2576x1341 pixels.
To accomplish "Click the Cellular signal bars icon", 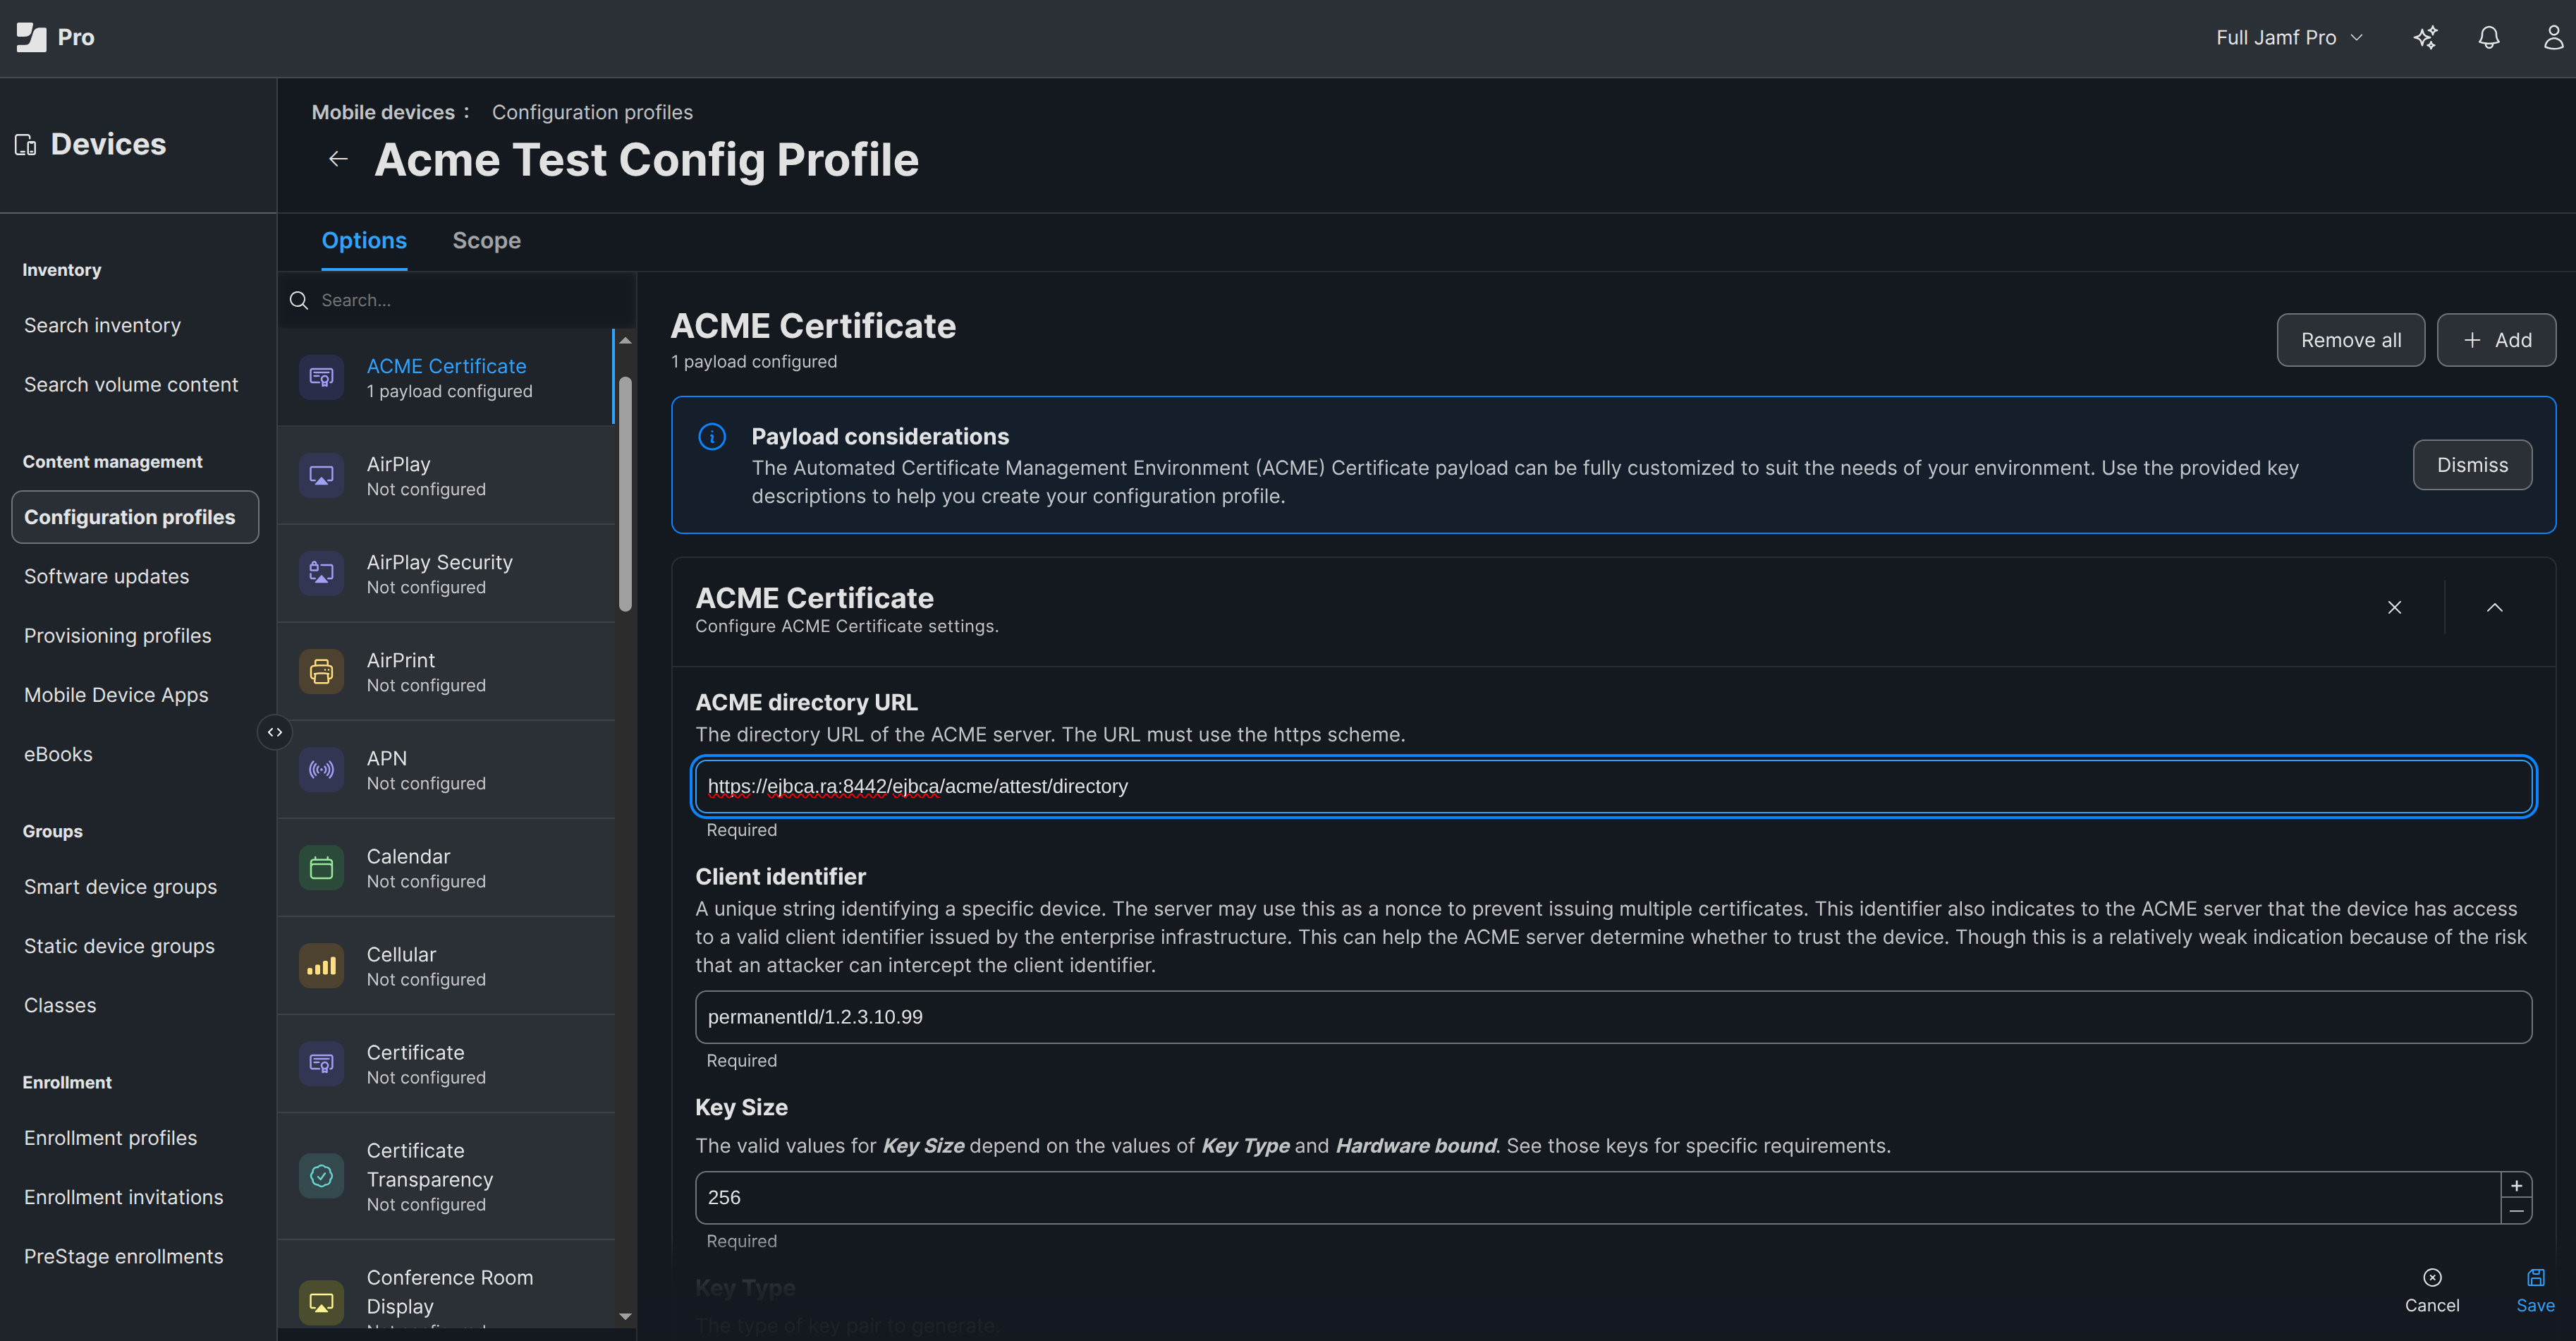I will click(321, 965).
